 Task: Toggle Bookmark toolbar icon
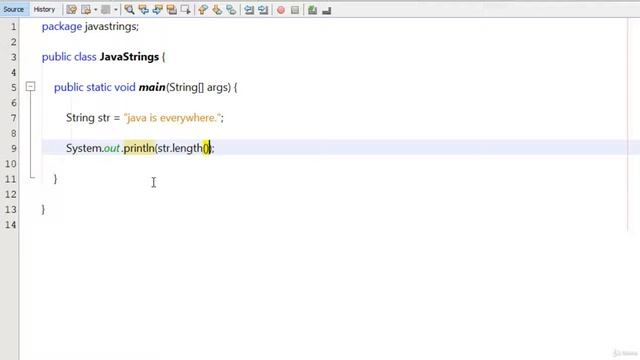coord(231,10)
